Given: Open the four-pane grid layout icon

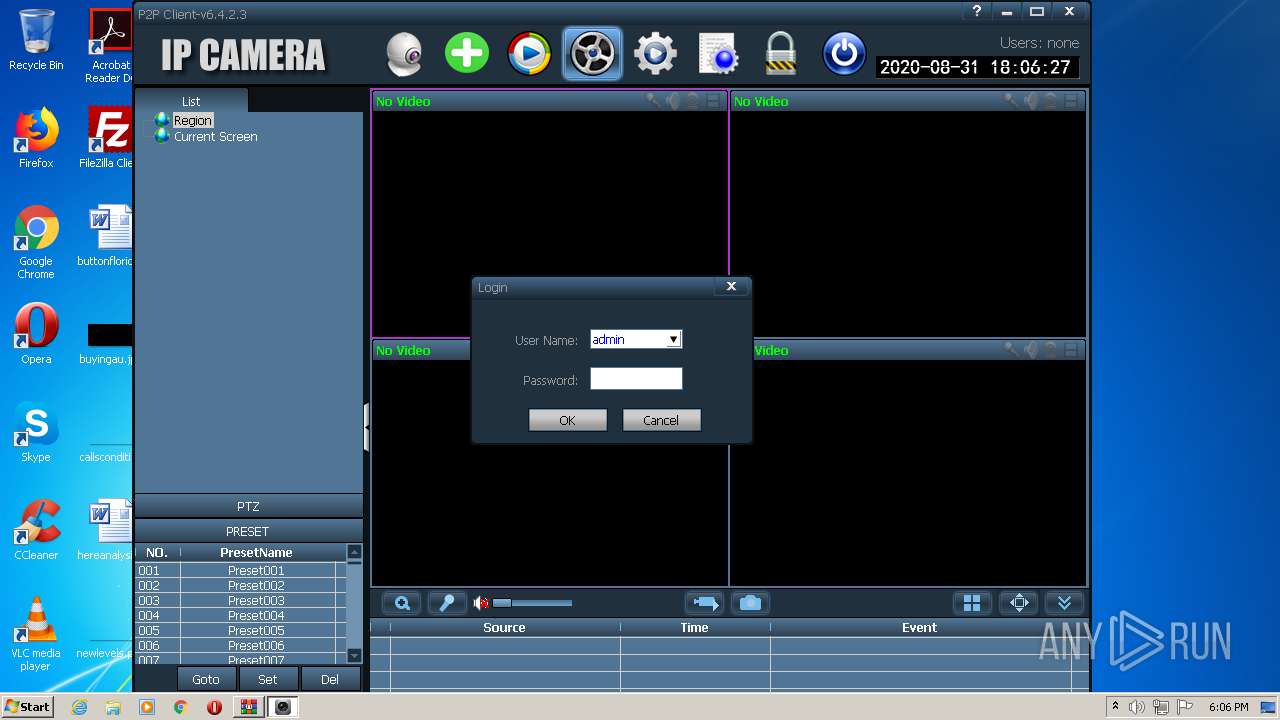Looking at the screenshot, I should (x=971, y=603).
